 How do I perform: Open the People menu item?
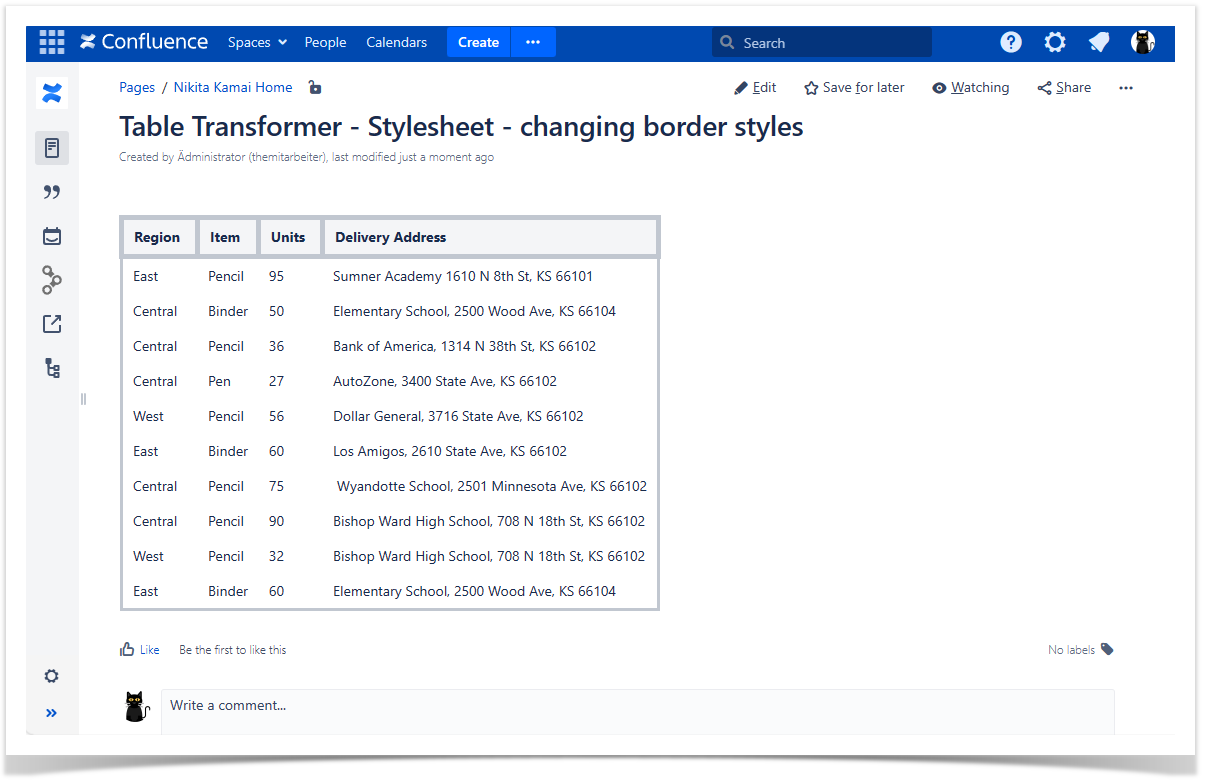[x=325, y=42]
